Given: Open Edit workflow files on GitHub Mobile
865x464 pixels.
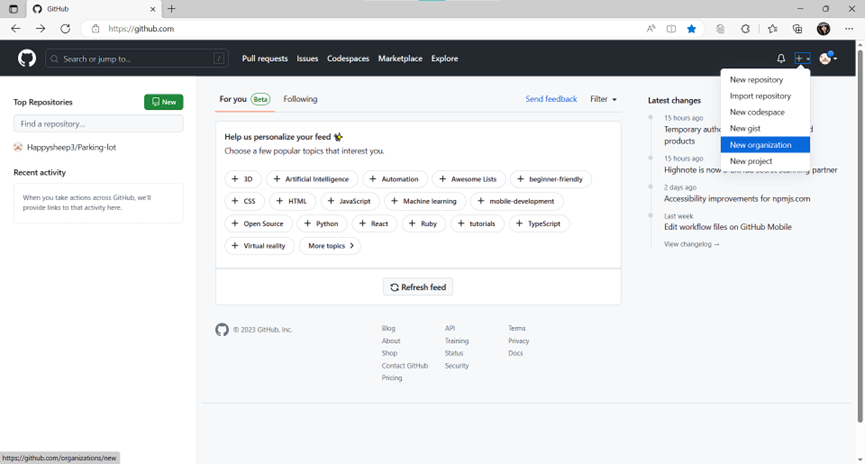Looking at the screenshot, I should [x=728, y=227].
